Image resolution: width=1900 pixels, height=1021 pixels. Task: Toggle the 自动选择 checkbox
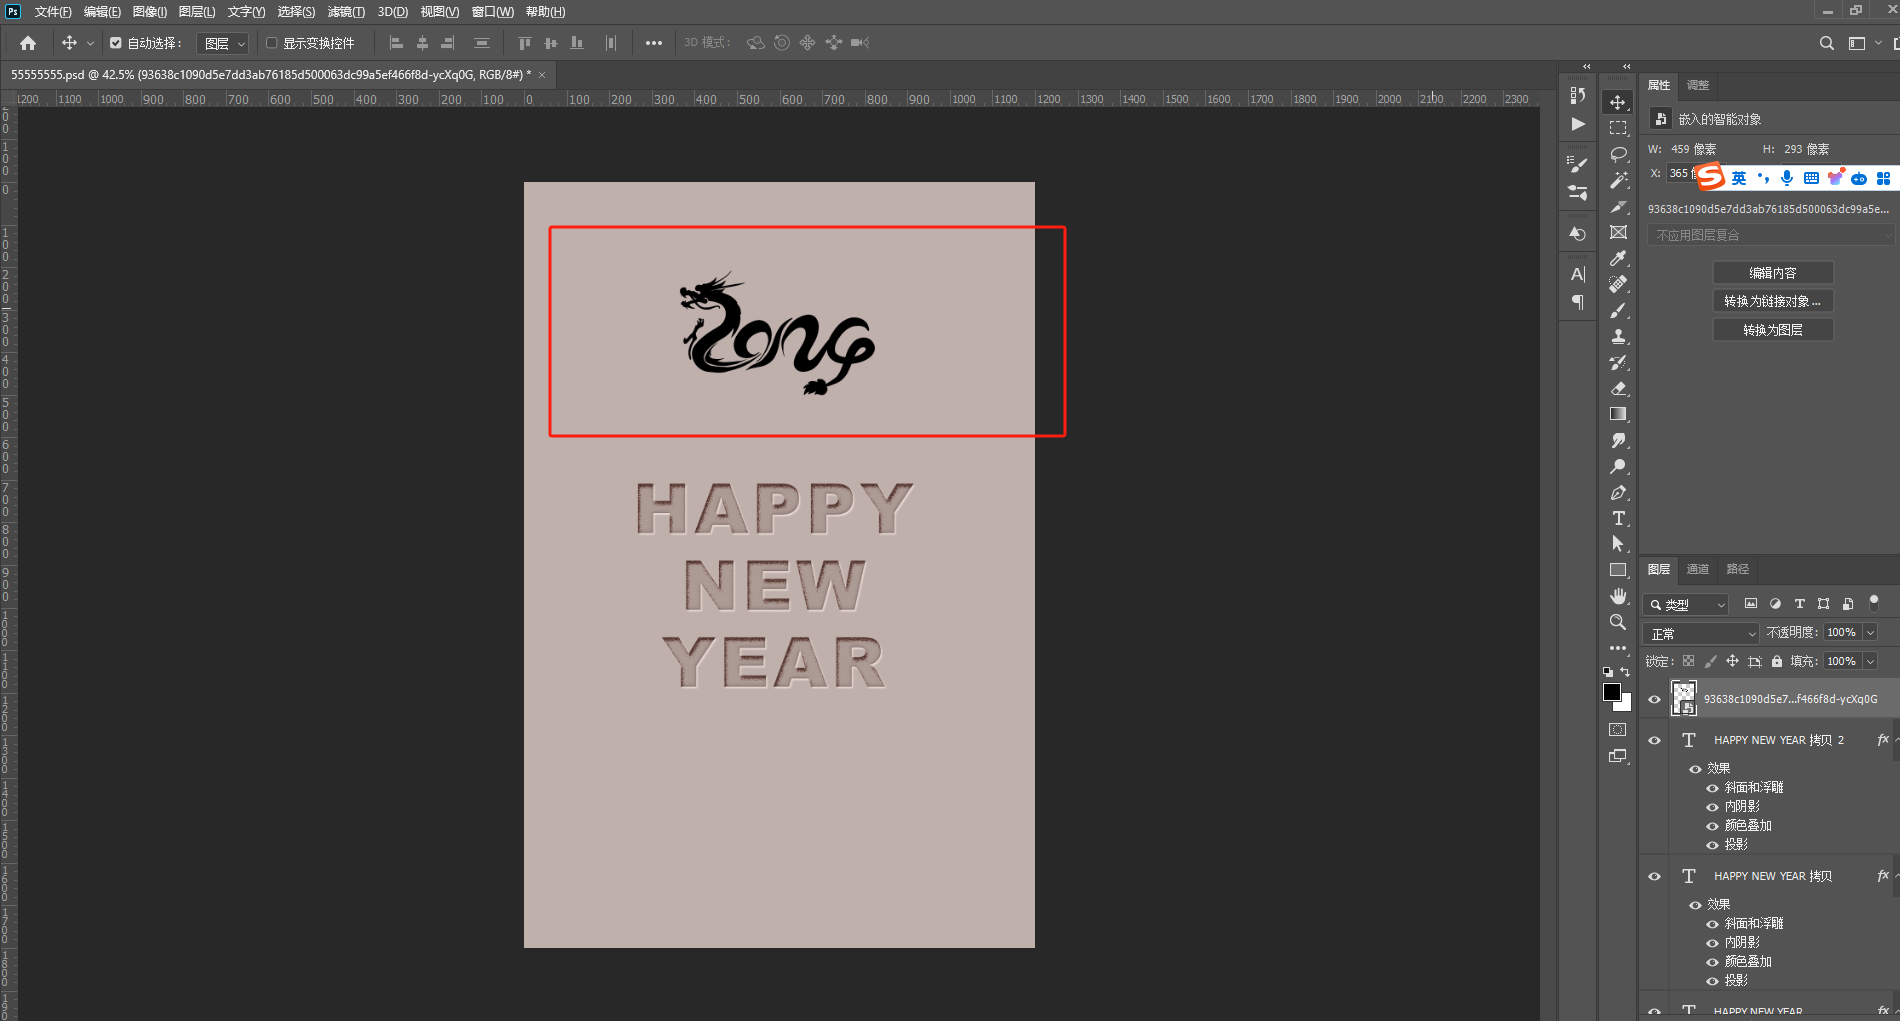(116, 43)
